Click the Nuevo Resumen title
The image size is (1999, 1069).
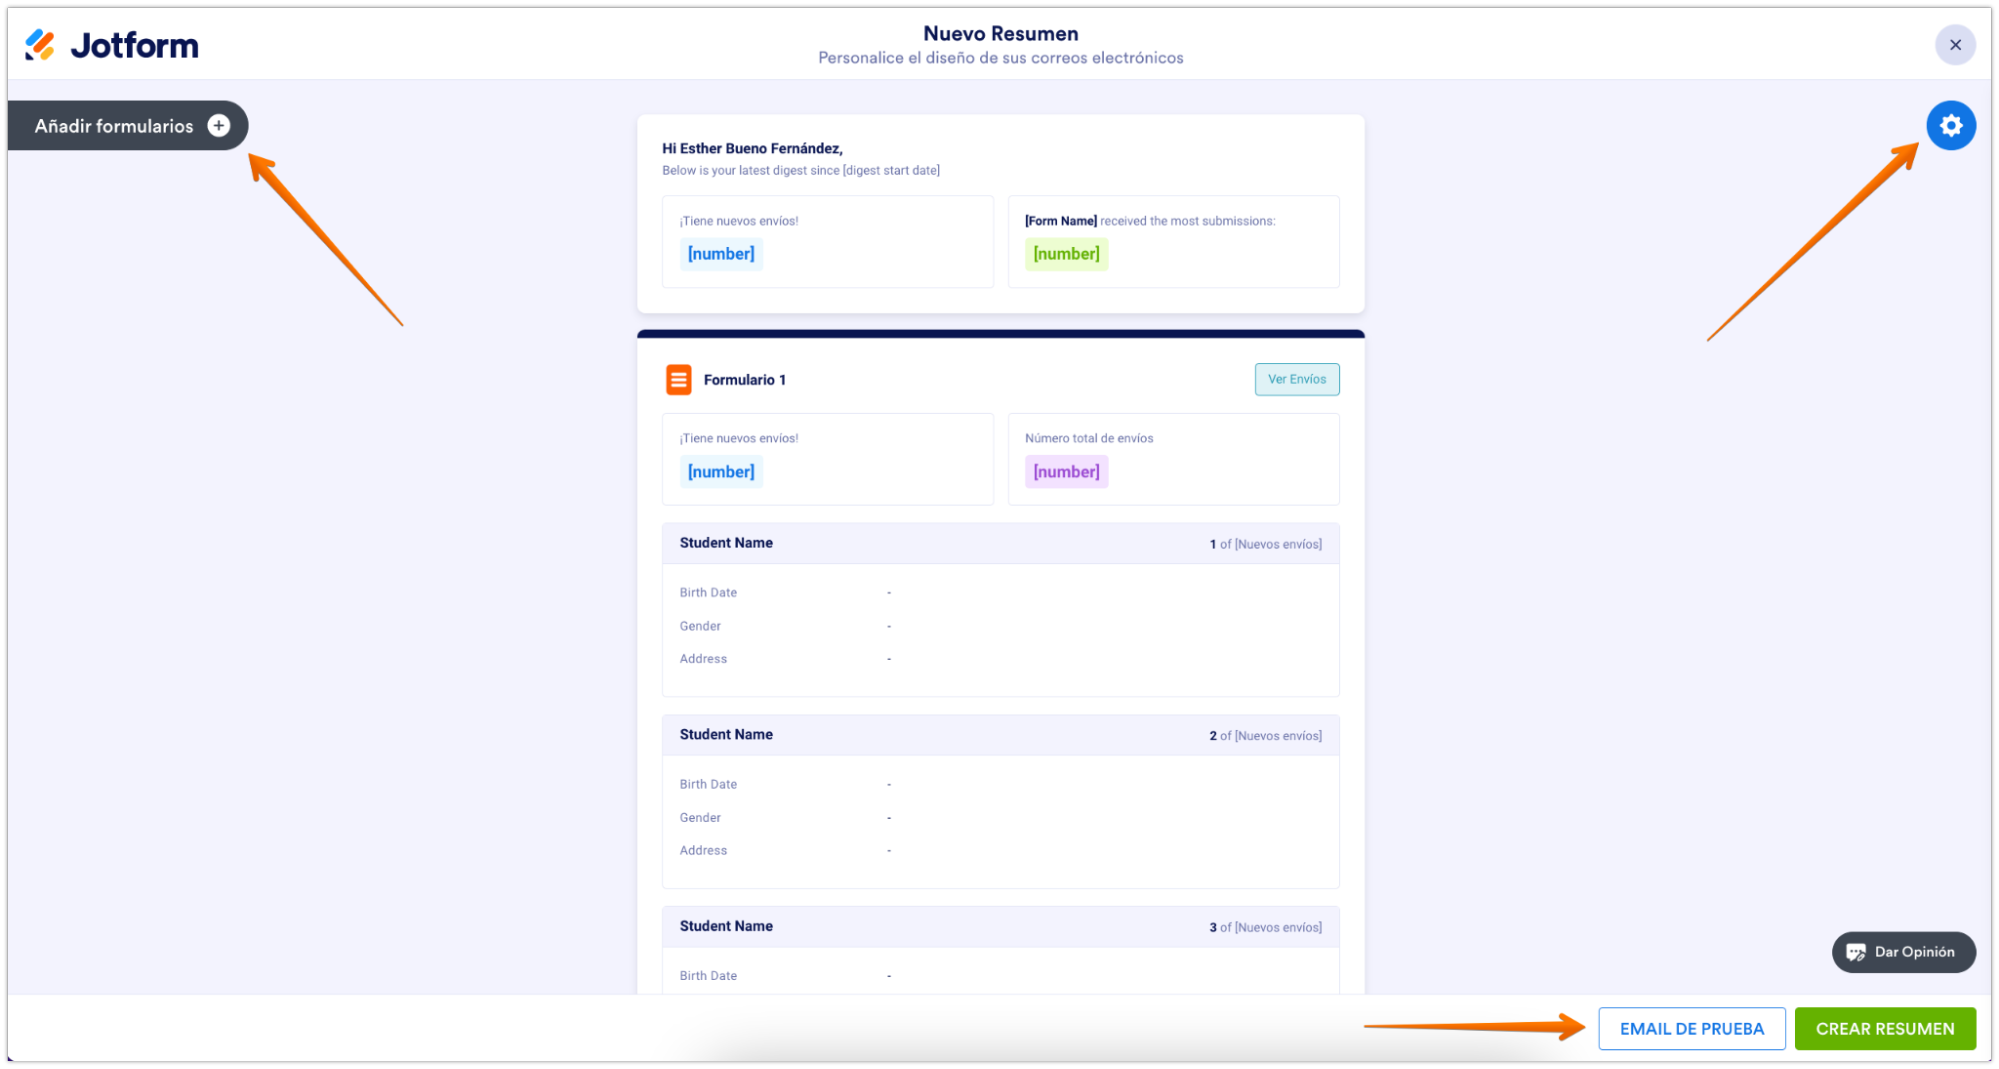(1000, 34)
